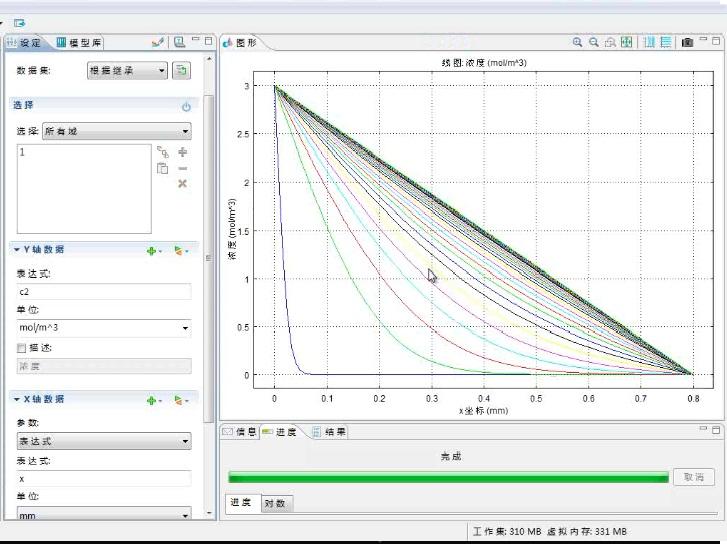The image size is (727, 544).
Task: Collapse the Y轴数据 section
Action: [17, 250]
